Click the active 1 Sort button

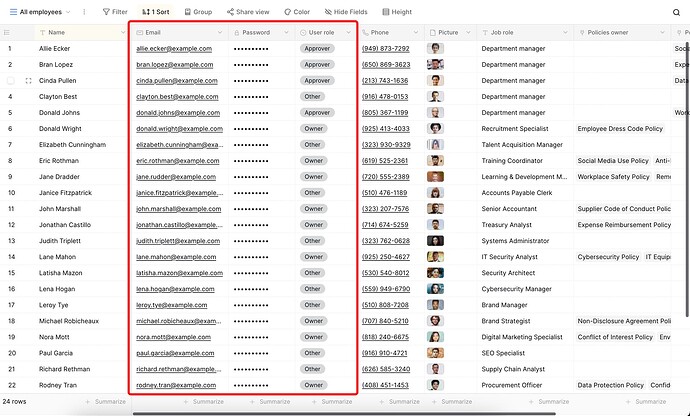click(155, 12)
